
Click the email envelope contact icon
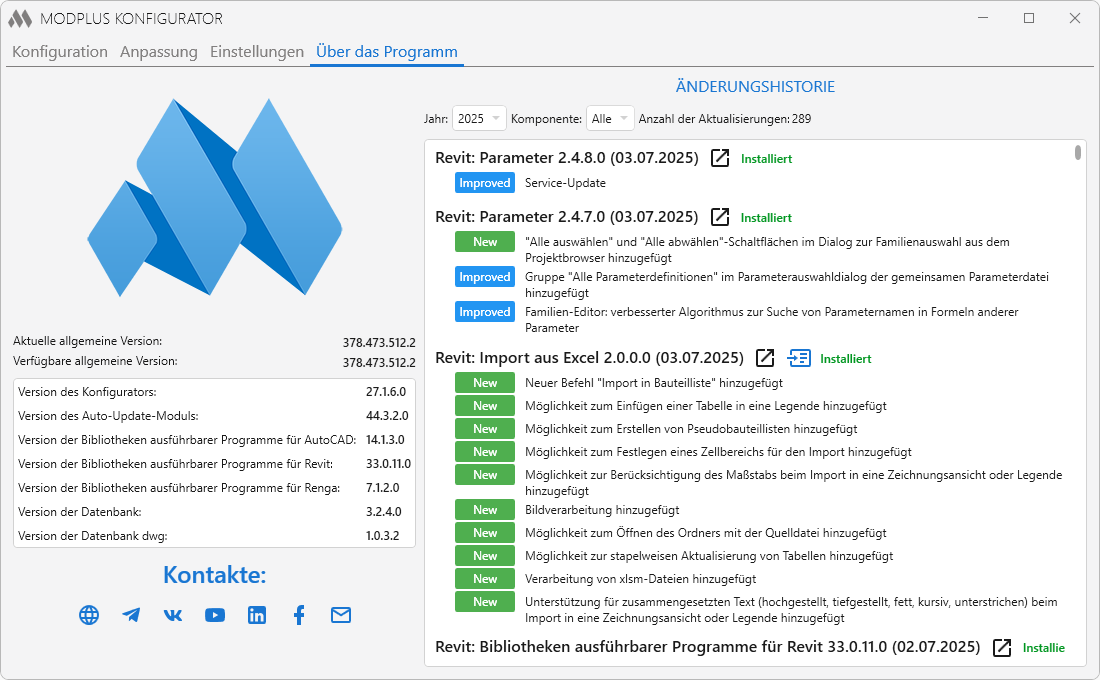341,615
